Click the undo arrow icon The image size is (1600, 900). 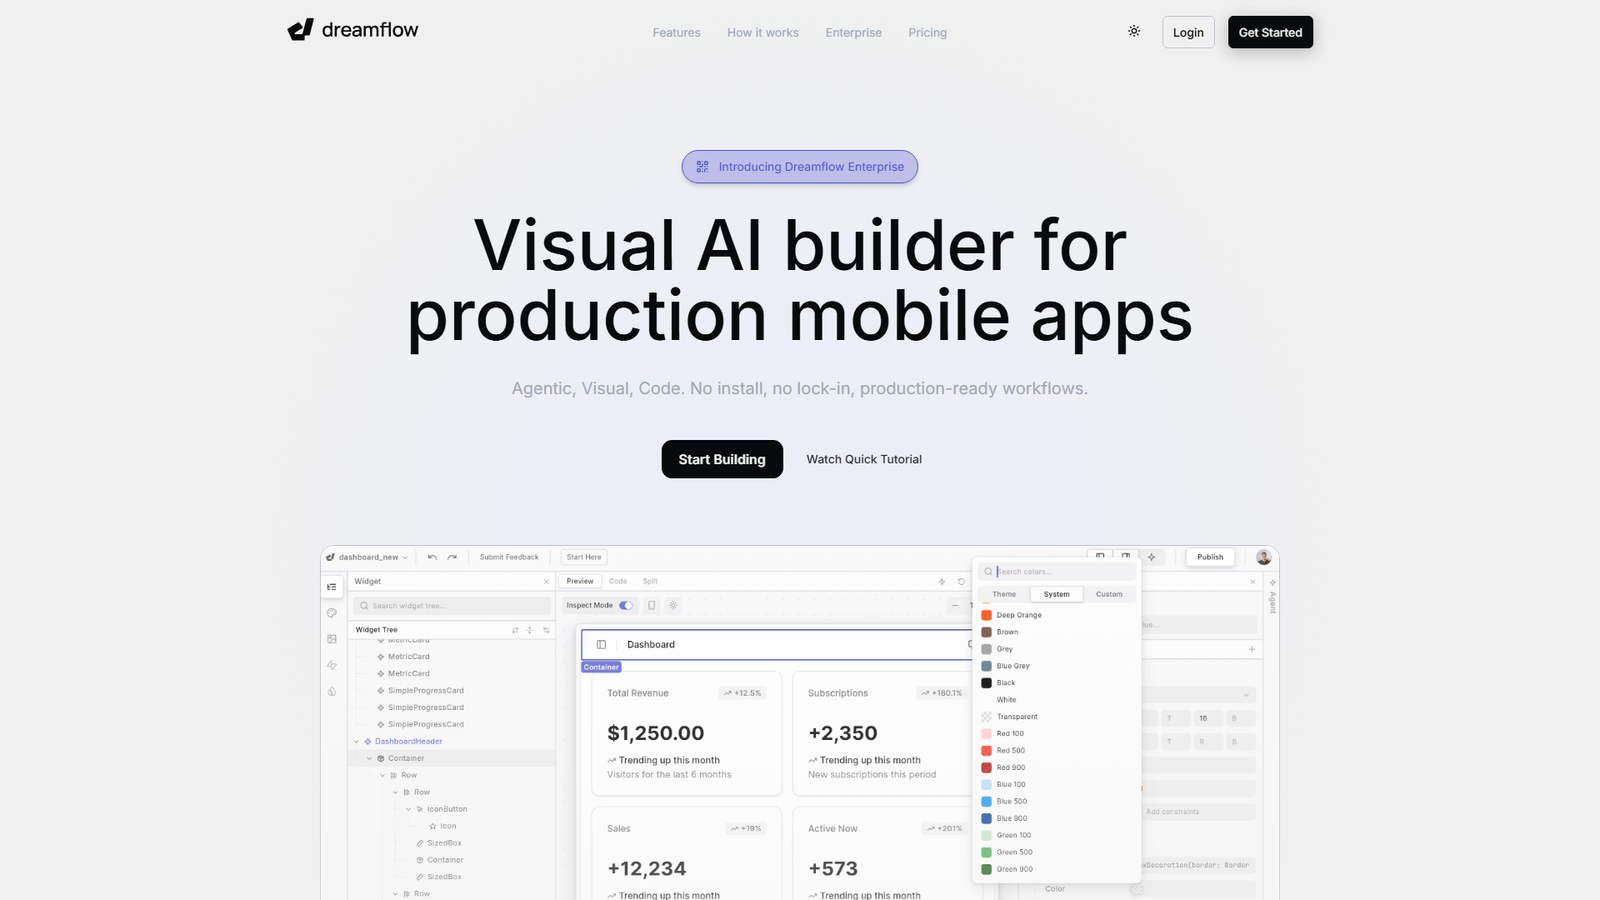pyautogui.click(x=431, y=557)
